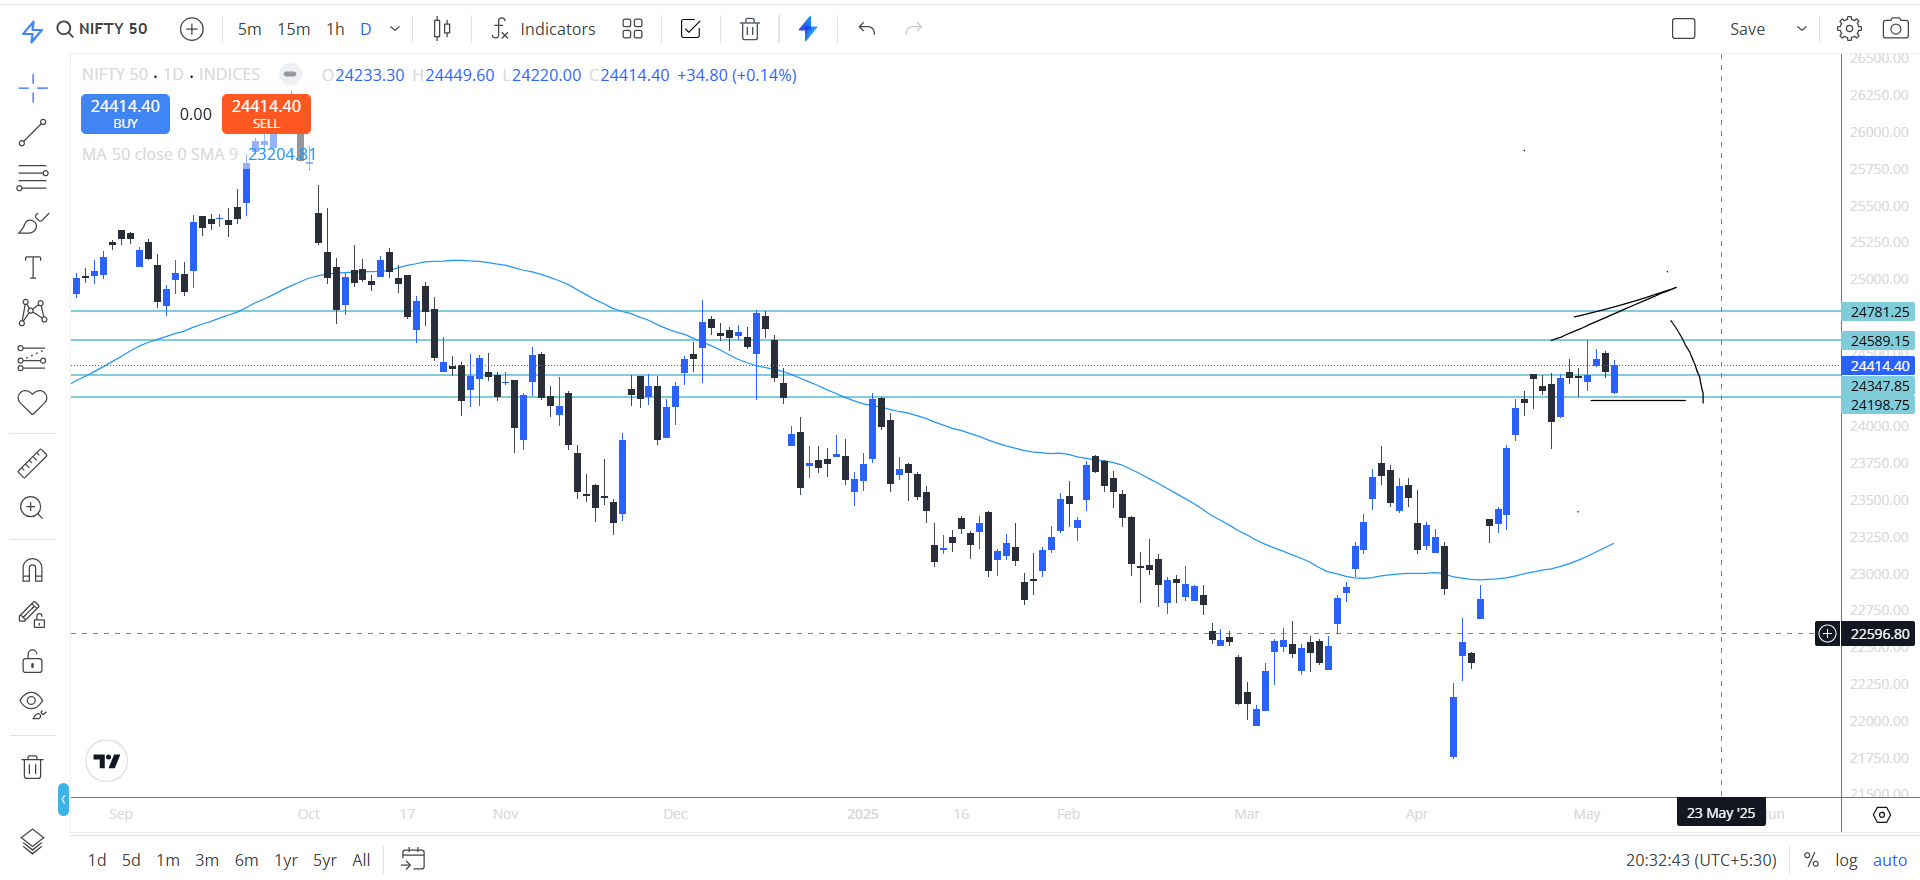Toggle auto scale mode
1920x880 pixels.
click(1890, 860)
